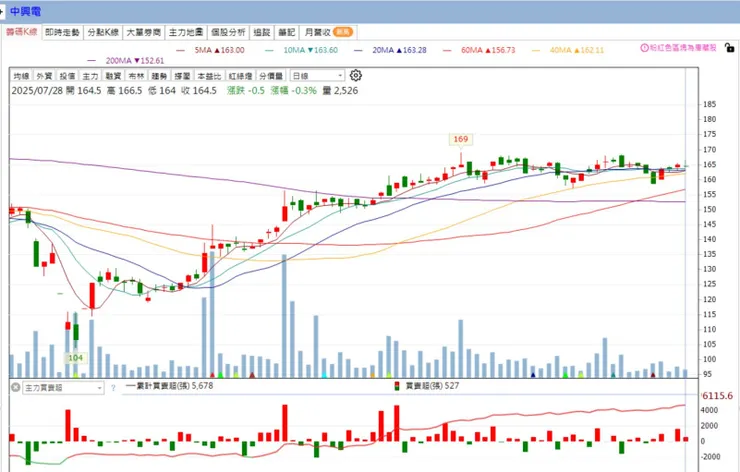Click the orange badge on 月營收 tab
This screenshot has width=740, height=472.
pyautogui.click(x=343, y=32)
